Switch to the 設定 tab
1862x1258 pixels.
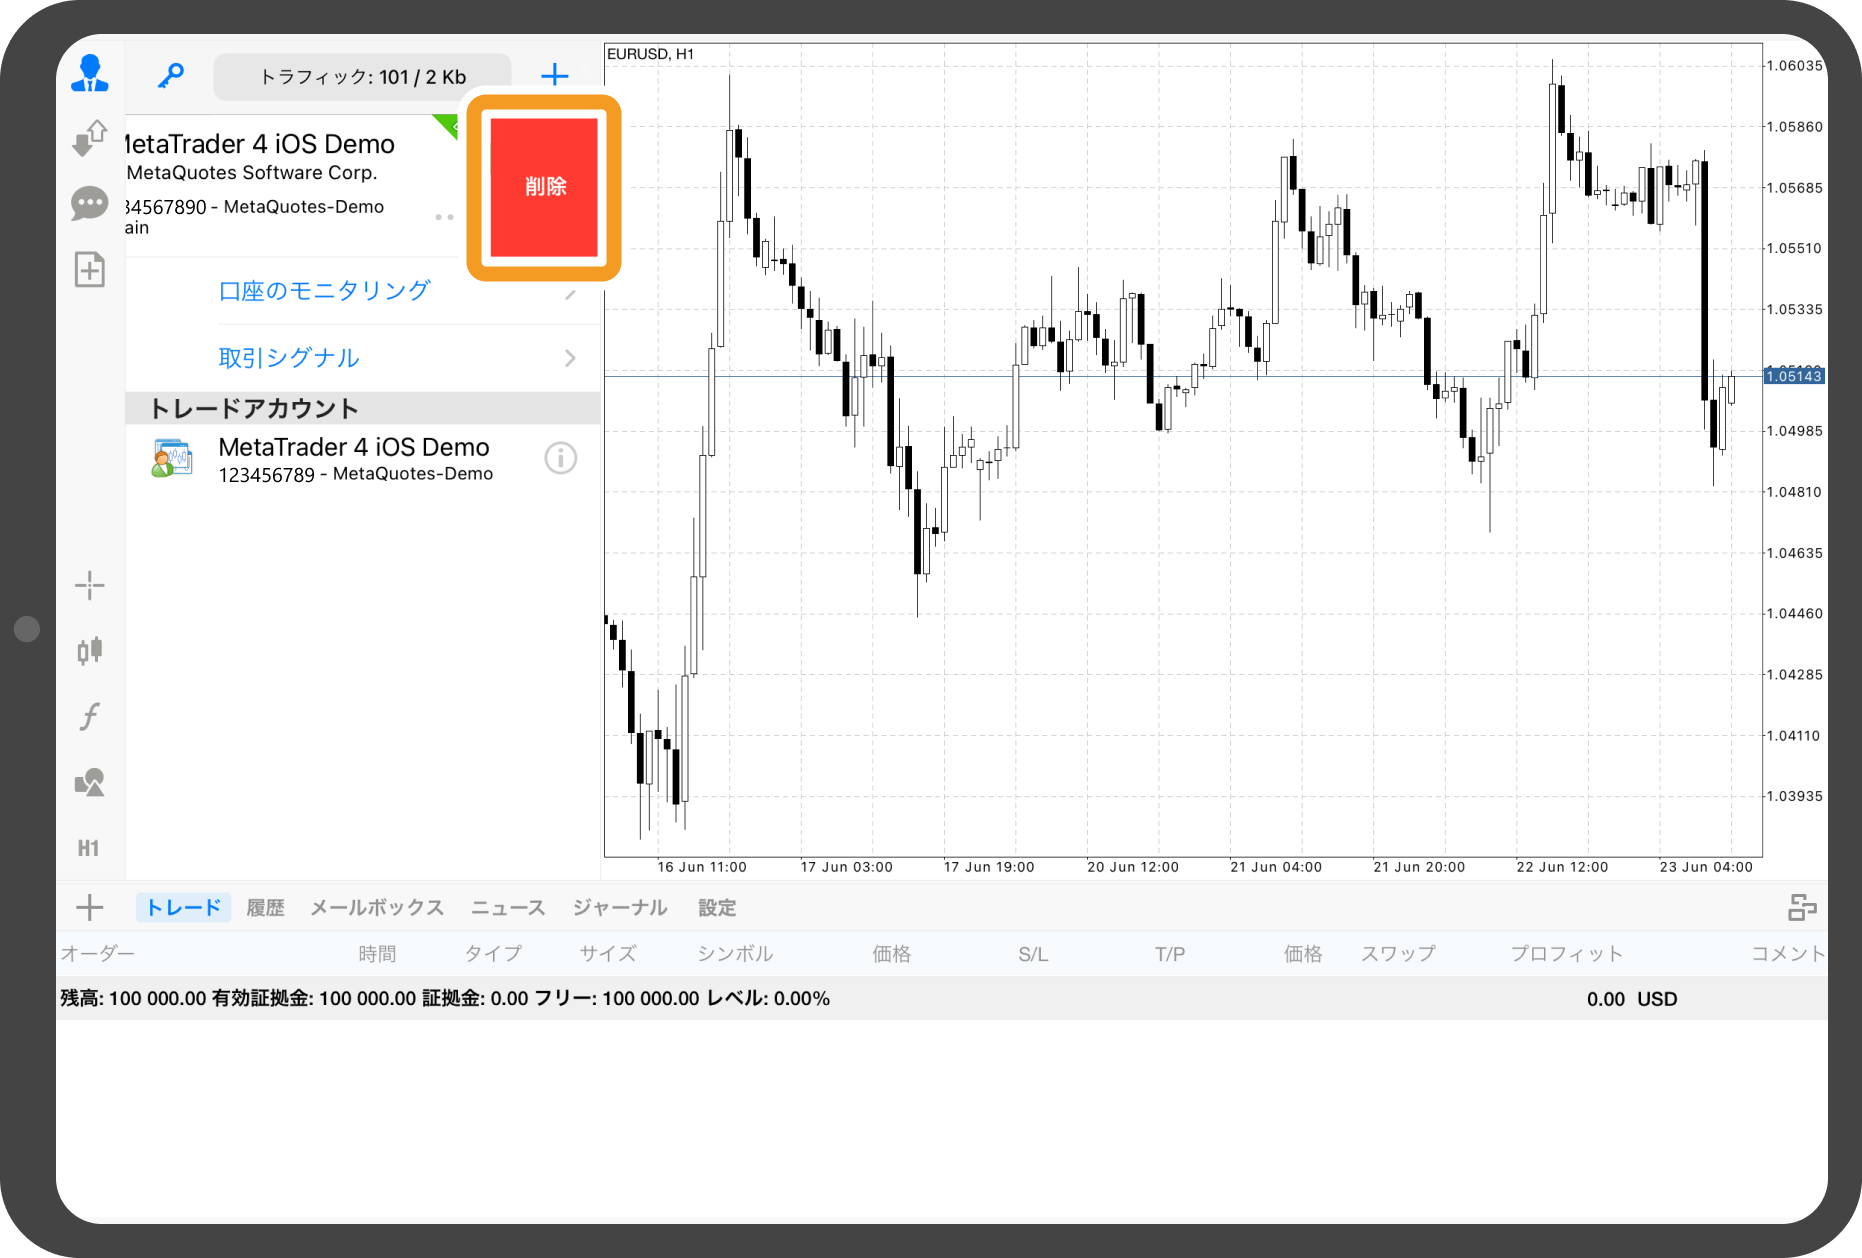(717, 908)
